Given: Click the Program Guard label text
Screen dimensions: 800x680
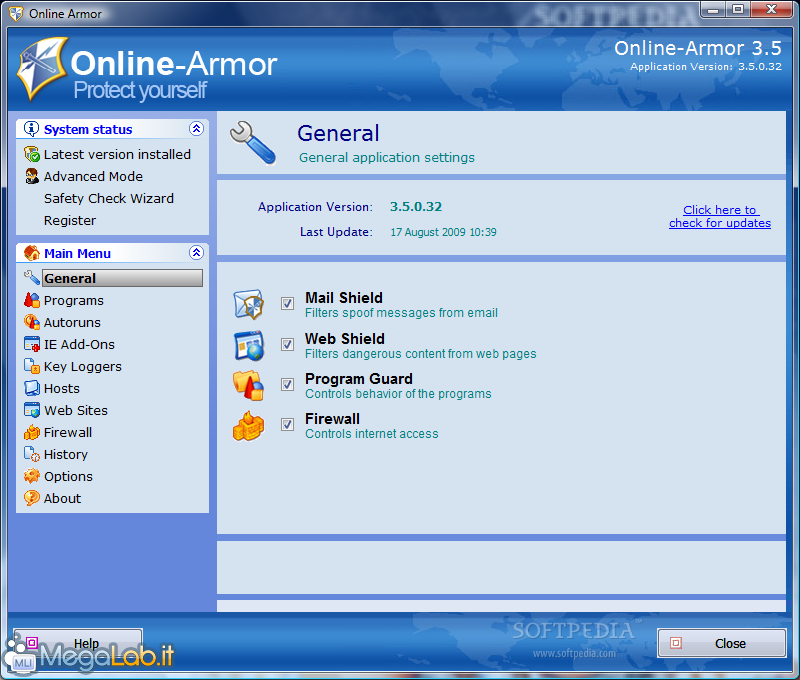Looking at the screenshot, I should (x=359, y=379).
